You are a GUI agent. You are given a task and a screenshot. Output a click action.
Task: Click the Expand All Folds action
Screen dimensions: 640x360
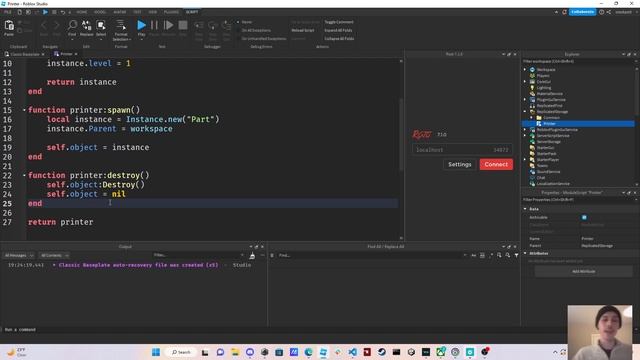(x=338, y=30)
